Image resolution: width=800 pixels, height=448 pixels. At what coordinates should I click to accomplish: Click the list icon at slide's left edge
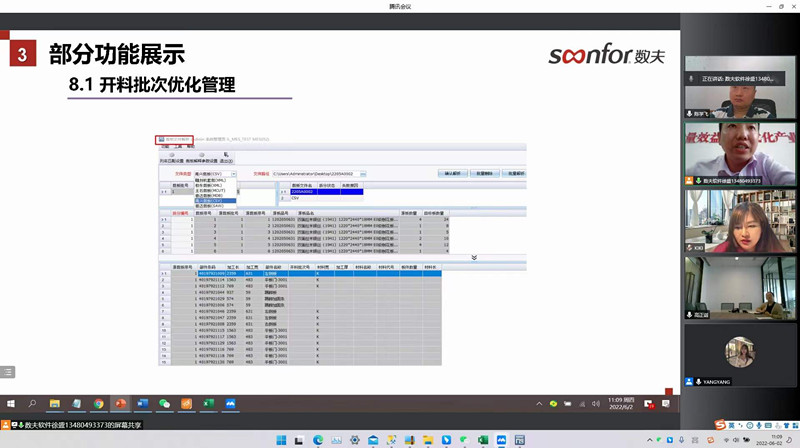pyautogui.click(x=8, y=372)
